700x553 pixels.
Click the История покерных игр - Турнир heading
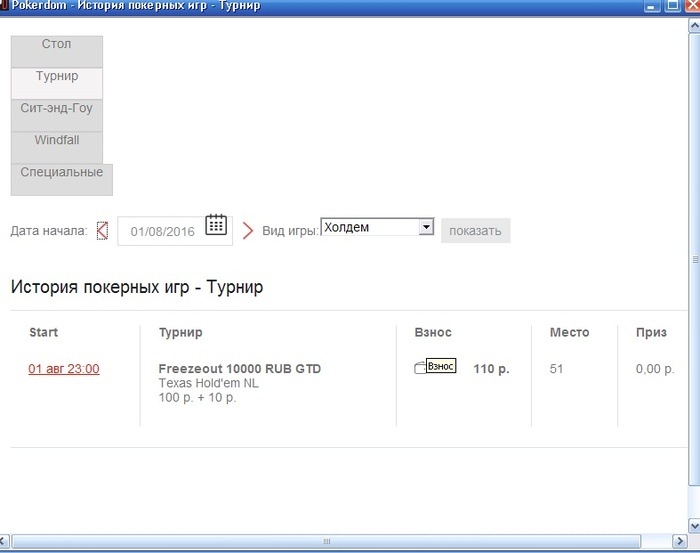137,287
